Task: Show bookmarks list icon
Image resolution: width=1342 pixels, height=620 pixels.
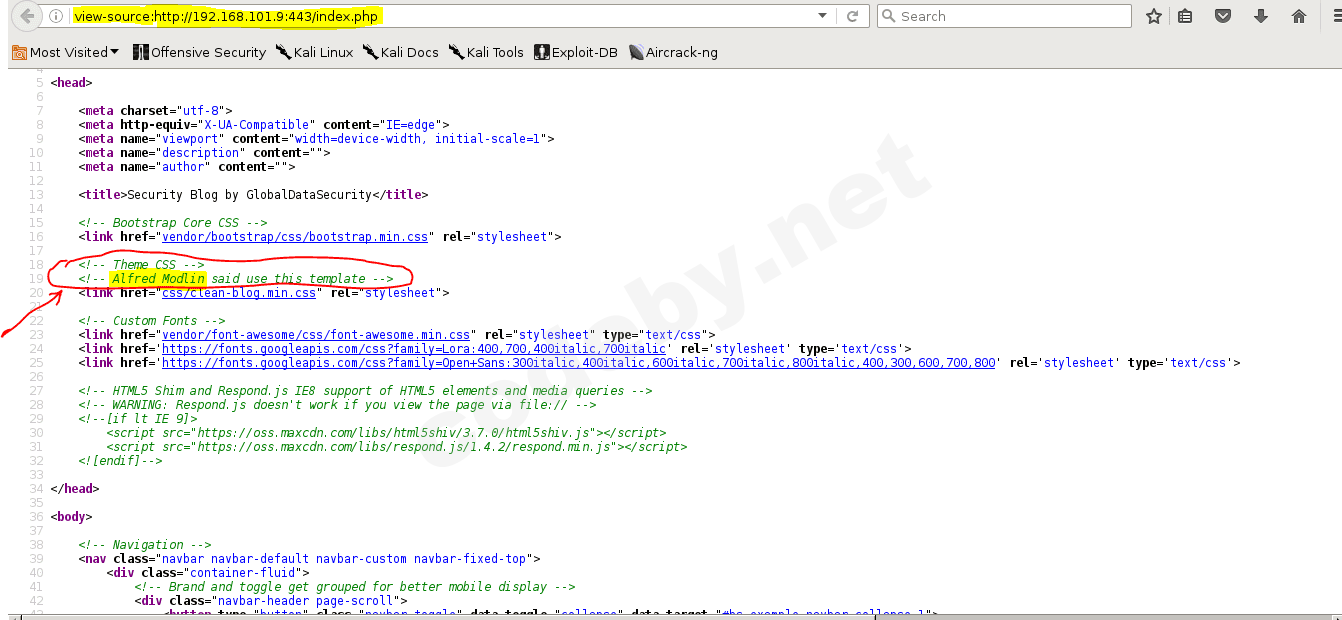Action: click(1185, 16)
